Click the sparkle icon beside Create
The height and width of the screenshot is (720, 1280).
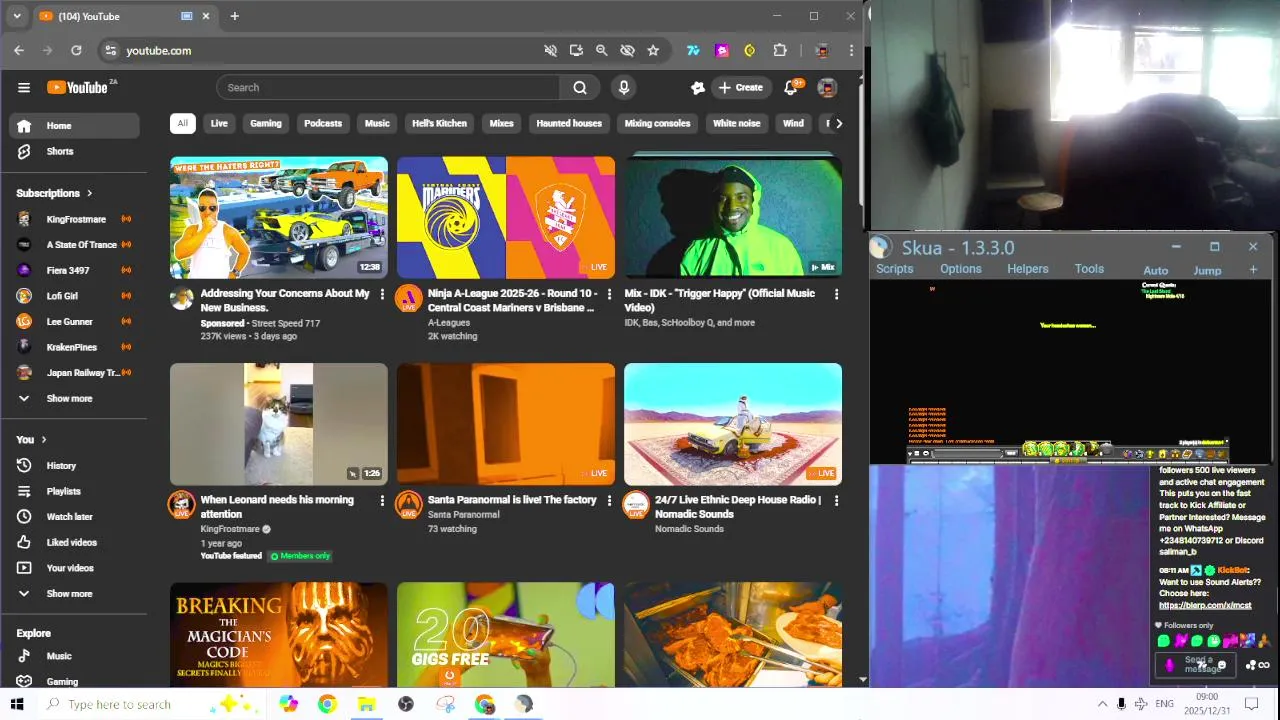(x=698, y=87)
